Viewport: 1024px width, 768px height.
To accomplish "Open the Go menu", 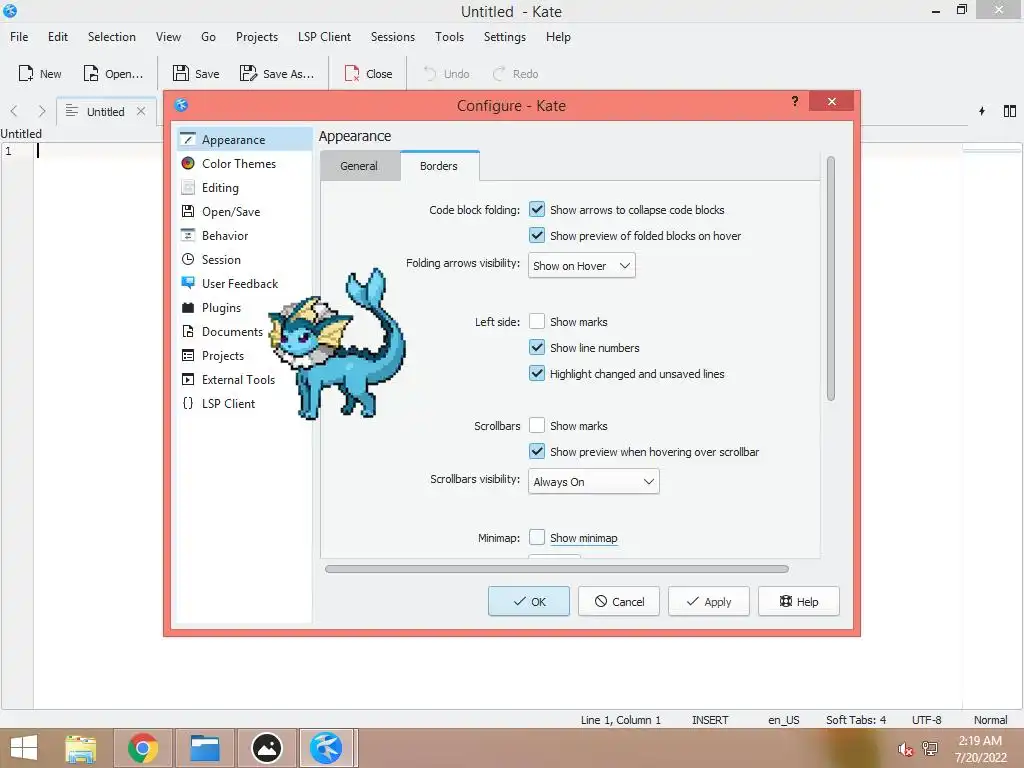I will click(208, 37).
